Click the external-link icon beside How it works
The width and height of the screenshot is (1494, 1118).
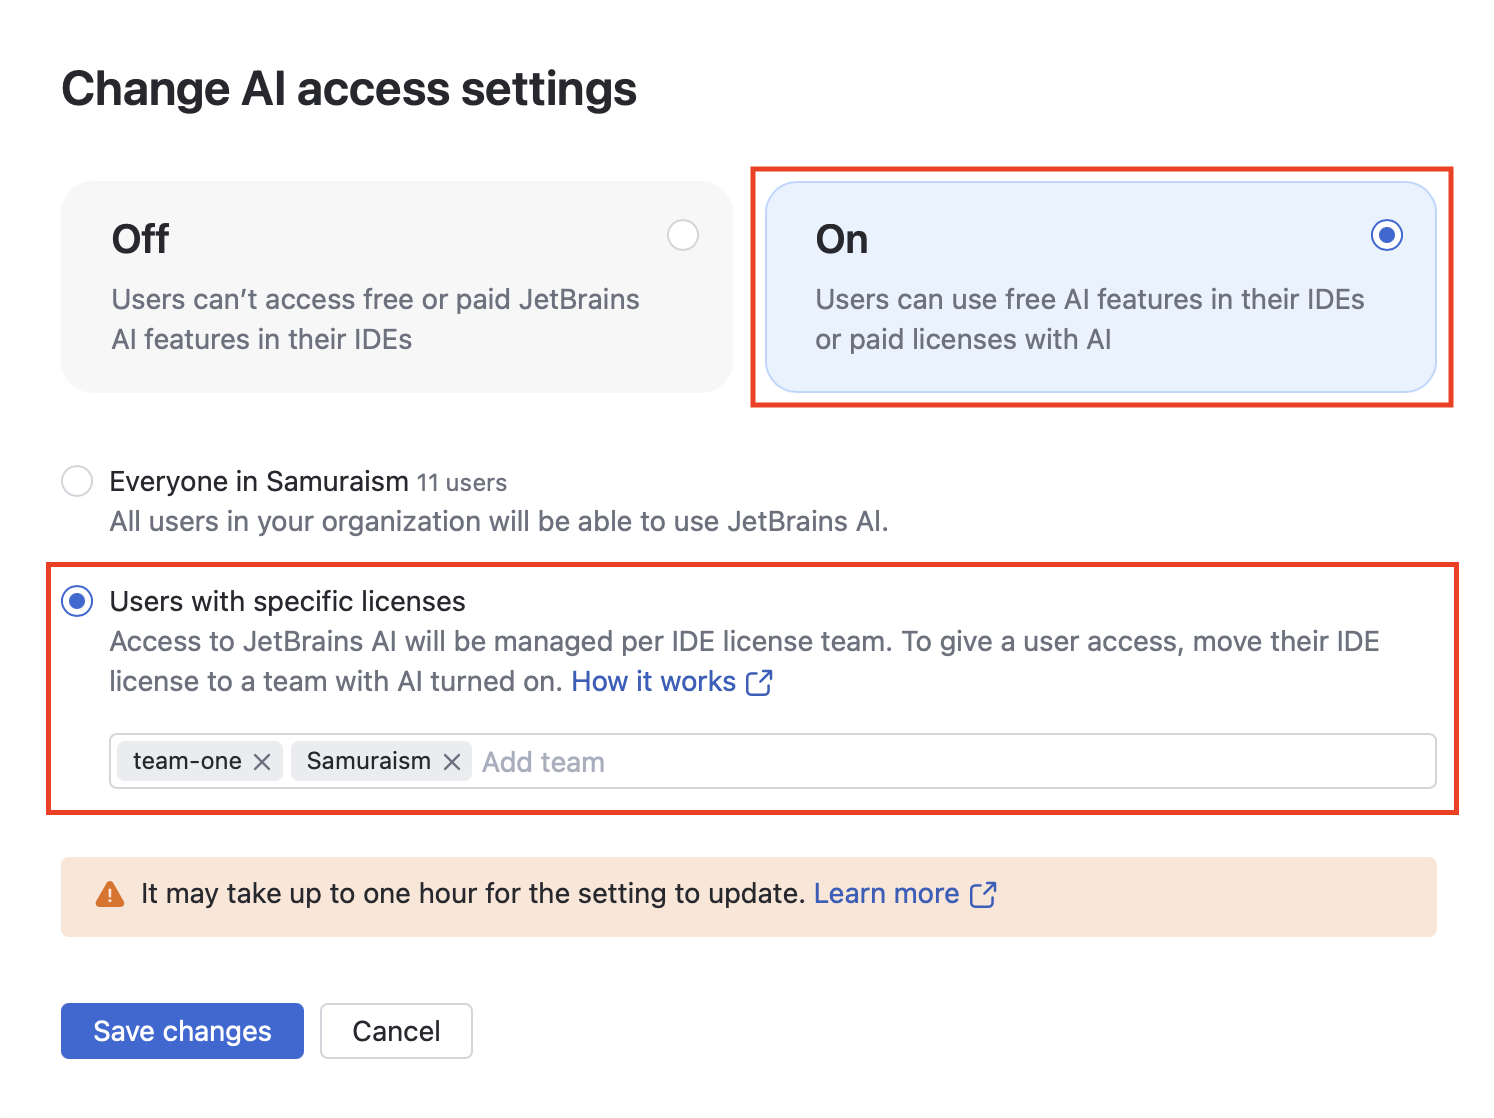760,682
